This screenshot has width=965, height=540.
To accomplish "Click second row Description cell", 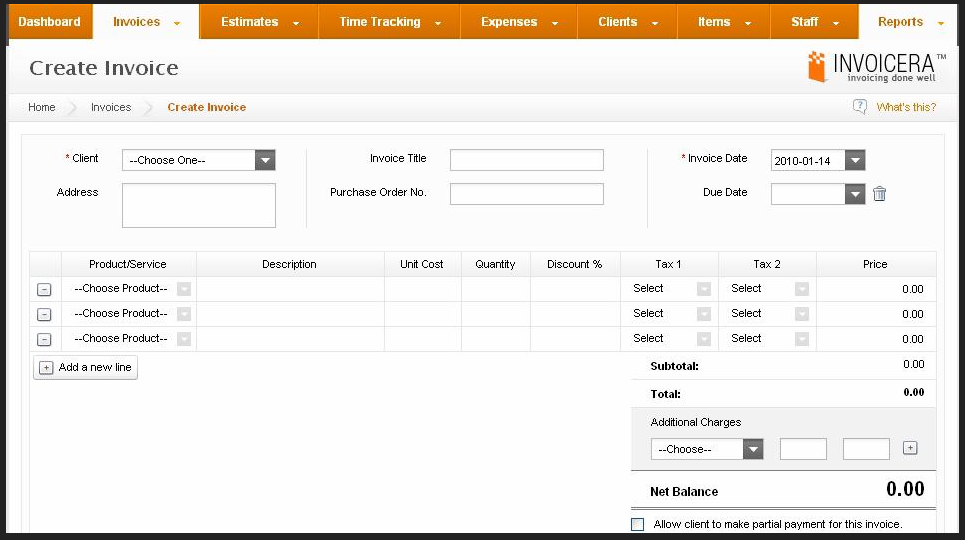I will click(290, 314).
